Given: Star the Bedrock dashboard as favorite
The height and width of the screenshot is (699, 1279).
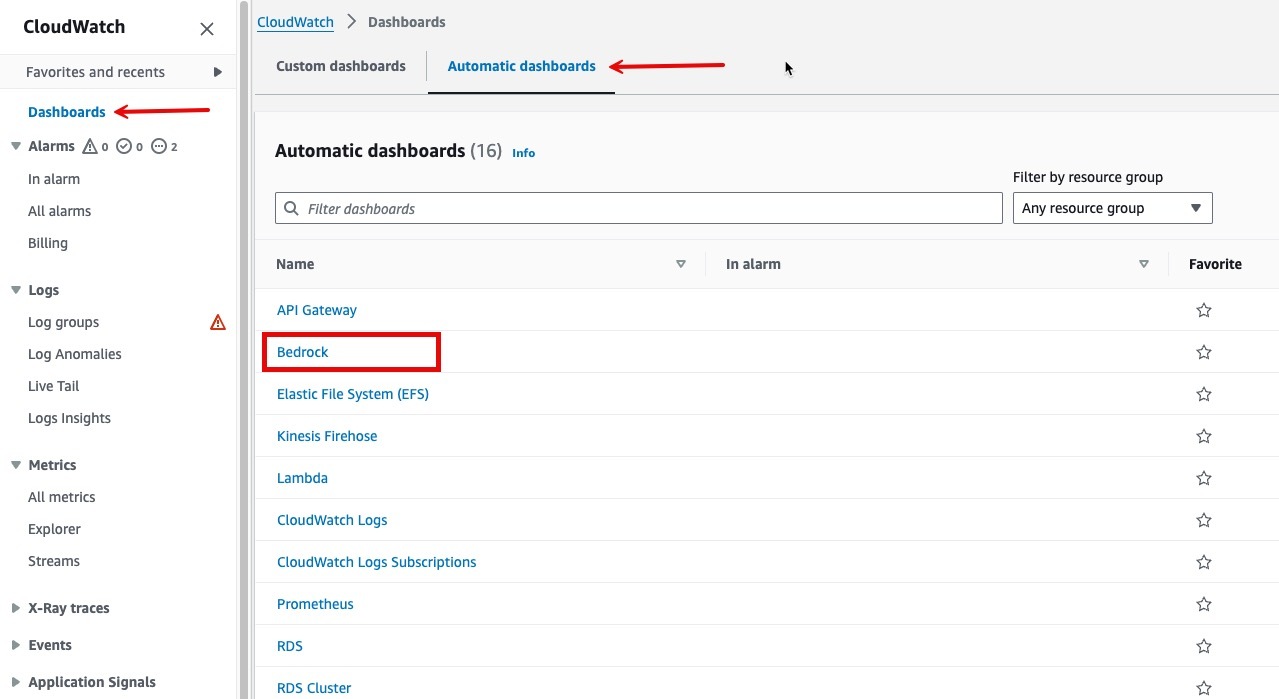Looking at the screenshot, I should pyautogui.click(x=1204, y=352).
